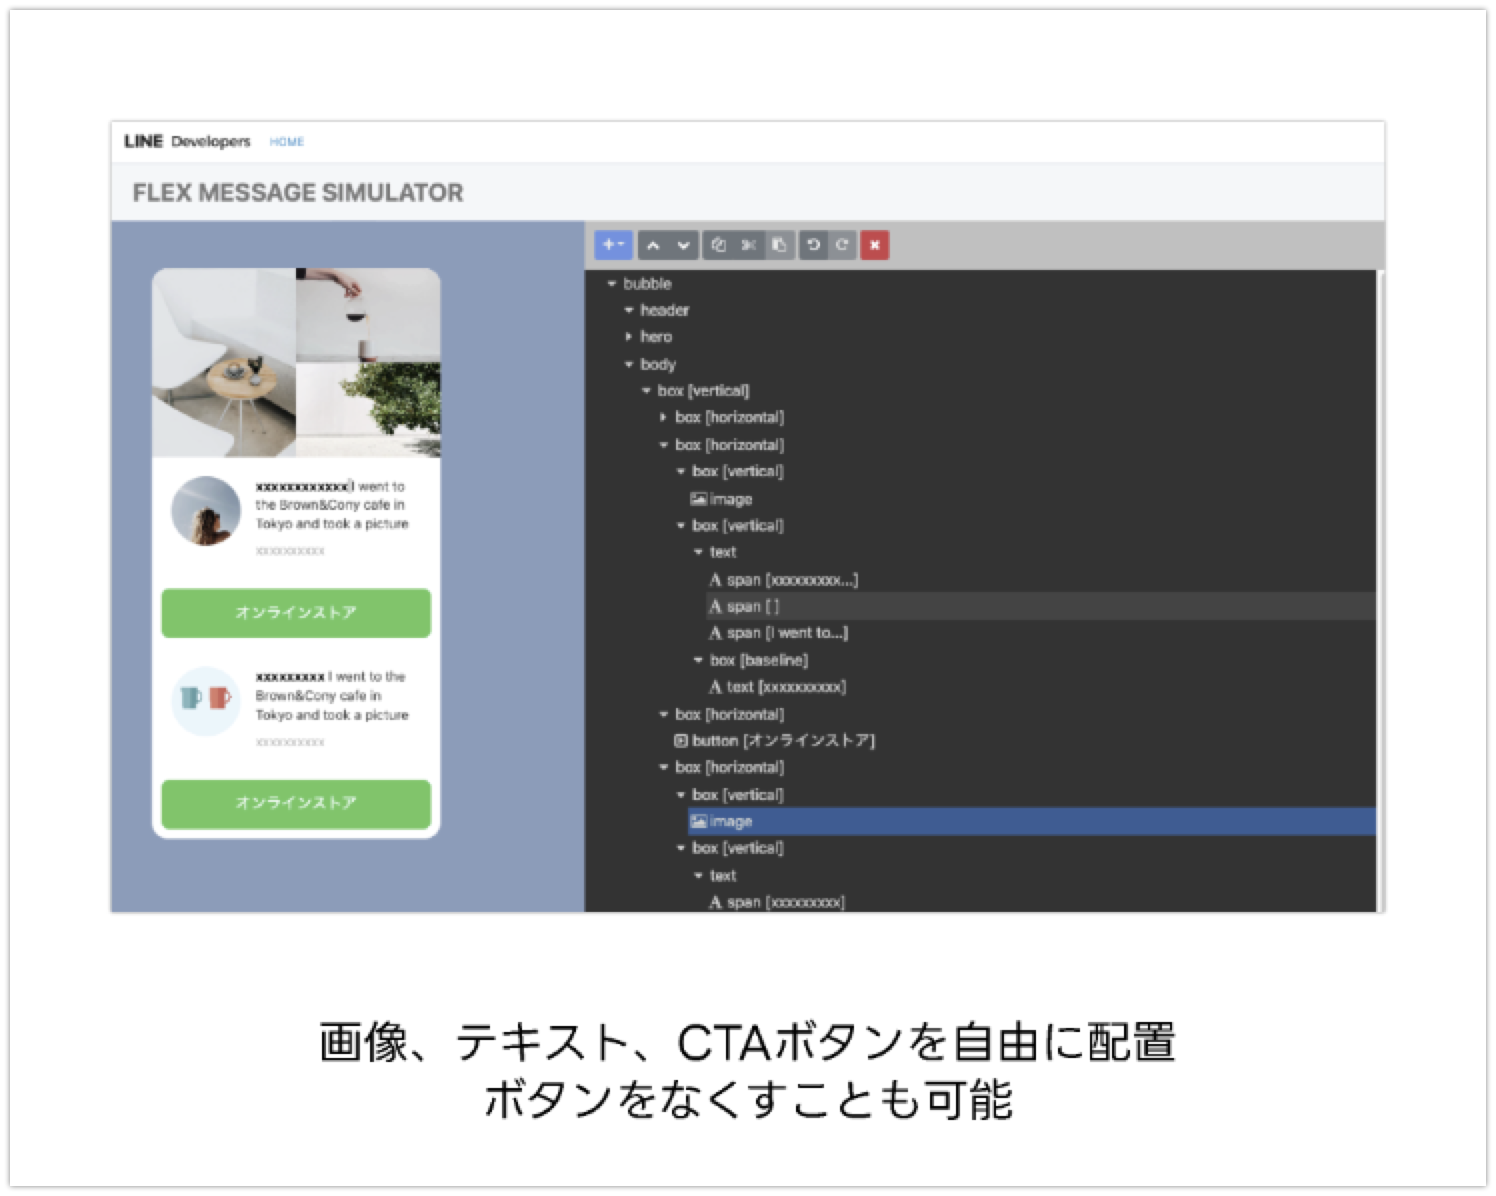Click the paste icon in the toolbar
The height and width of the screenshot is (1196, 1496).
pos(779,245)
